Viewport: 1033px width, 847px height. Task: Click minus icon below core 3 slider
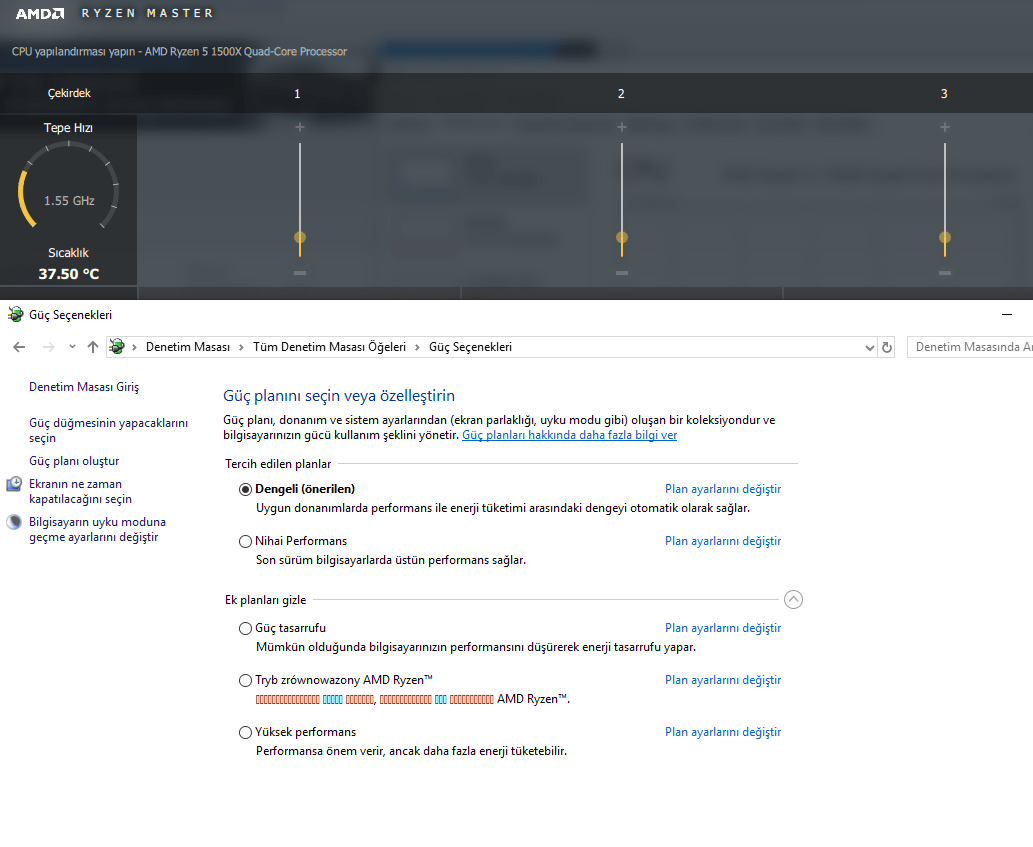pyautogui.click(x=945, y=273)
